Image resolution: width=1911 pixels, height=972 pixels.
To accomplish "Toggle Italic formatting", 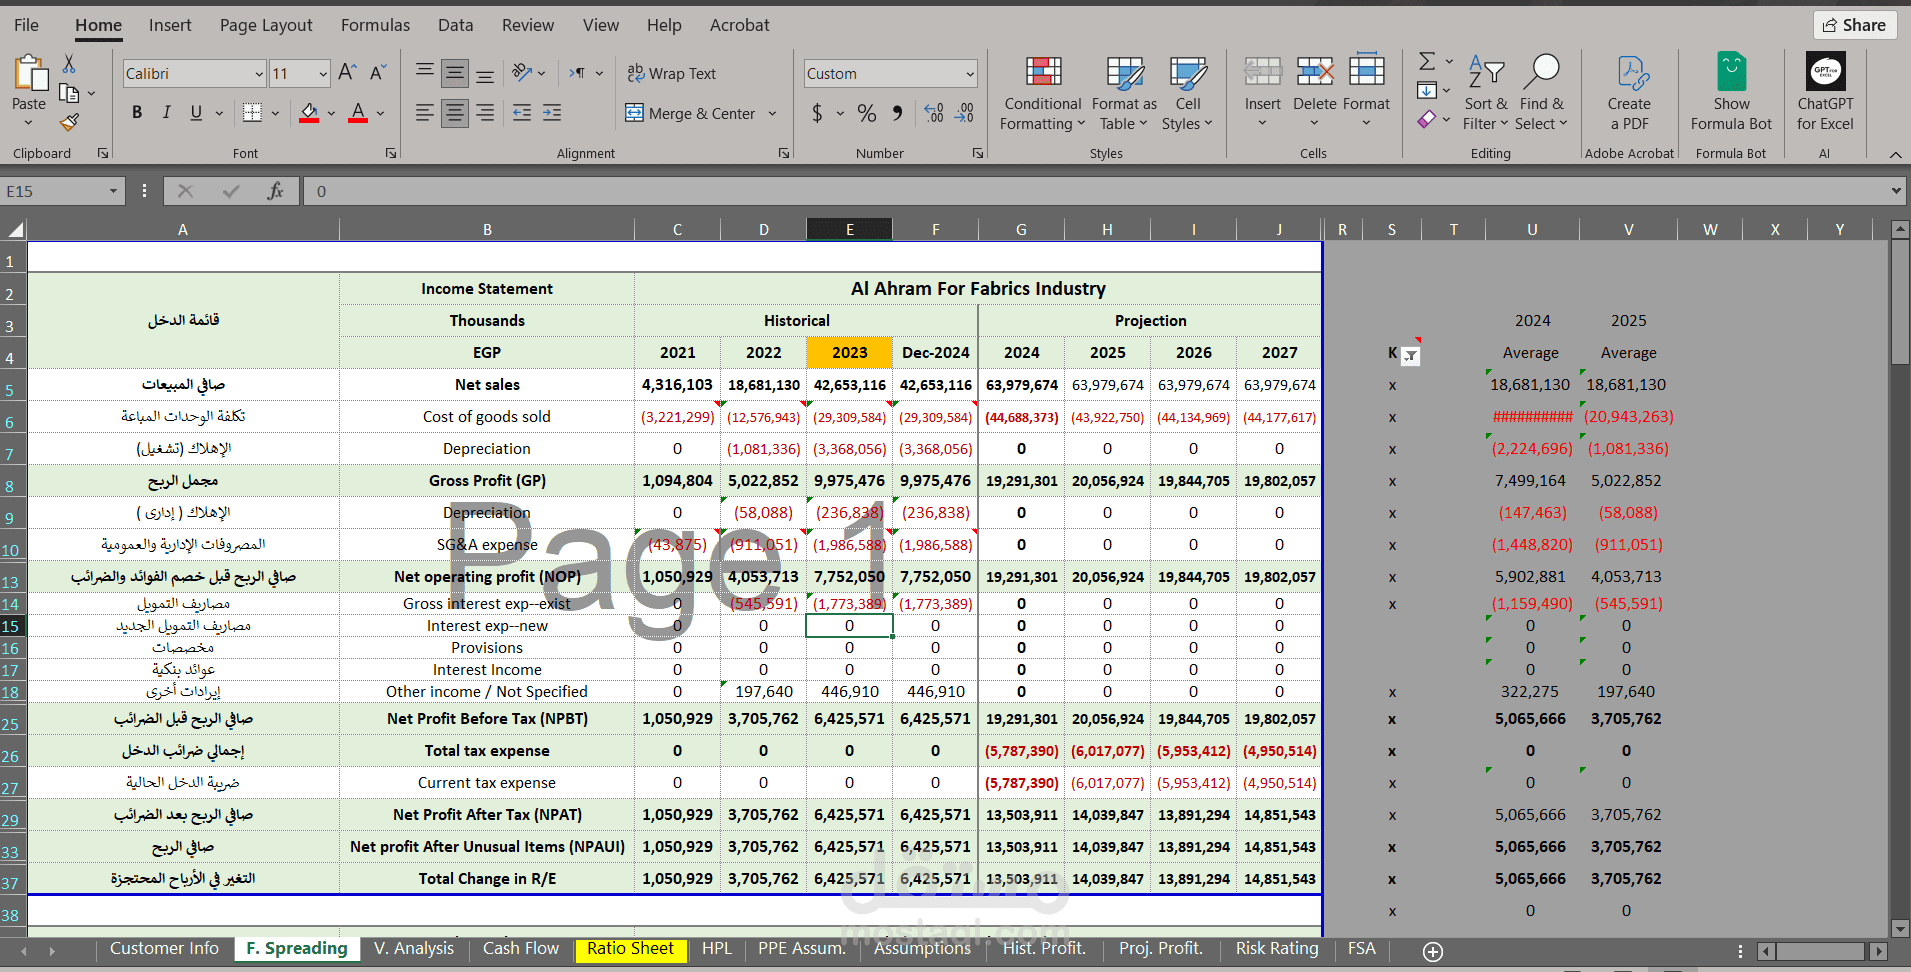I will click(x=166, y=113).
